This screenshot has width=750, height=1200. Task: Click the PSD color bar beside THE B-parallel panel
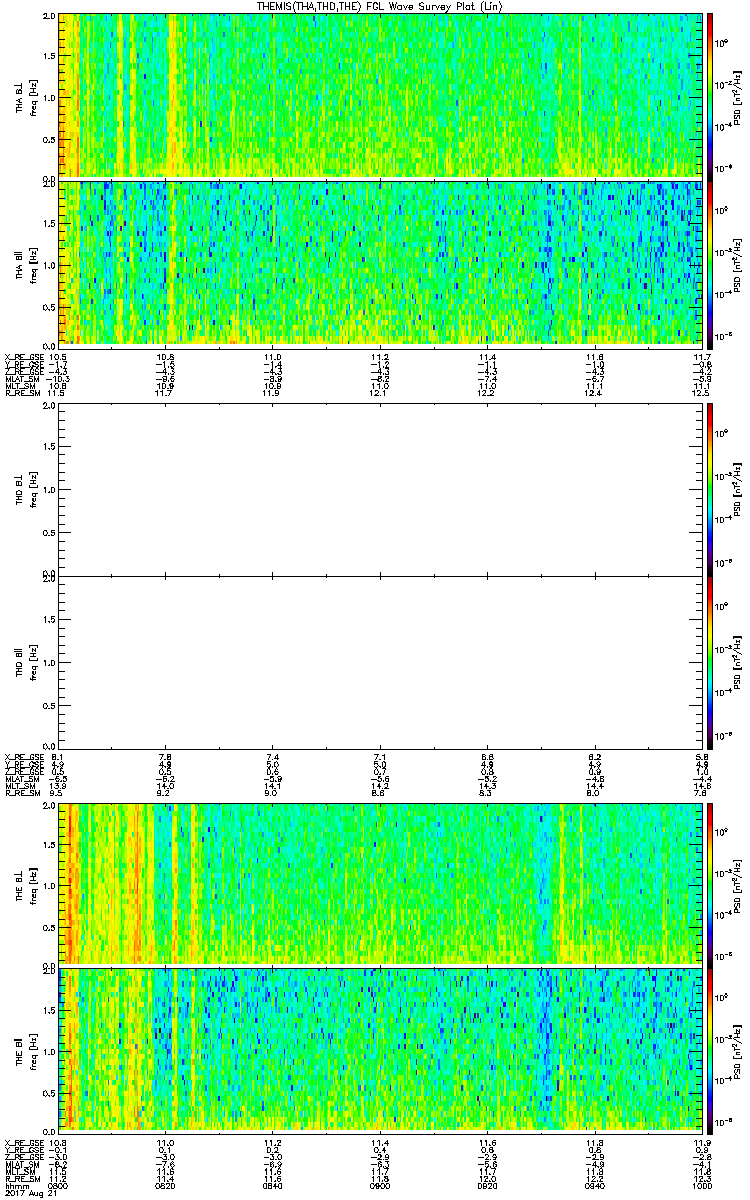710,1049
